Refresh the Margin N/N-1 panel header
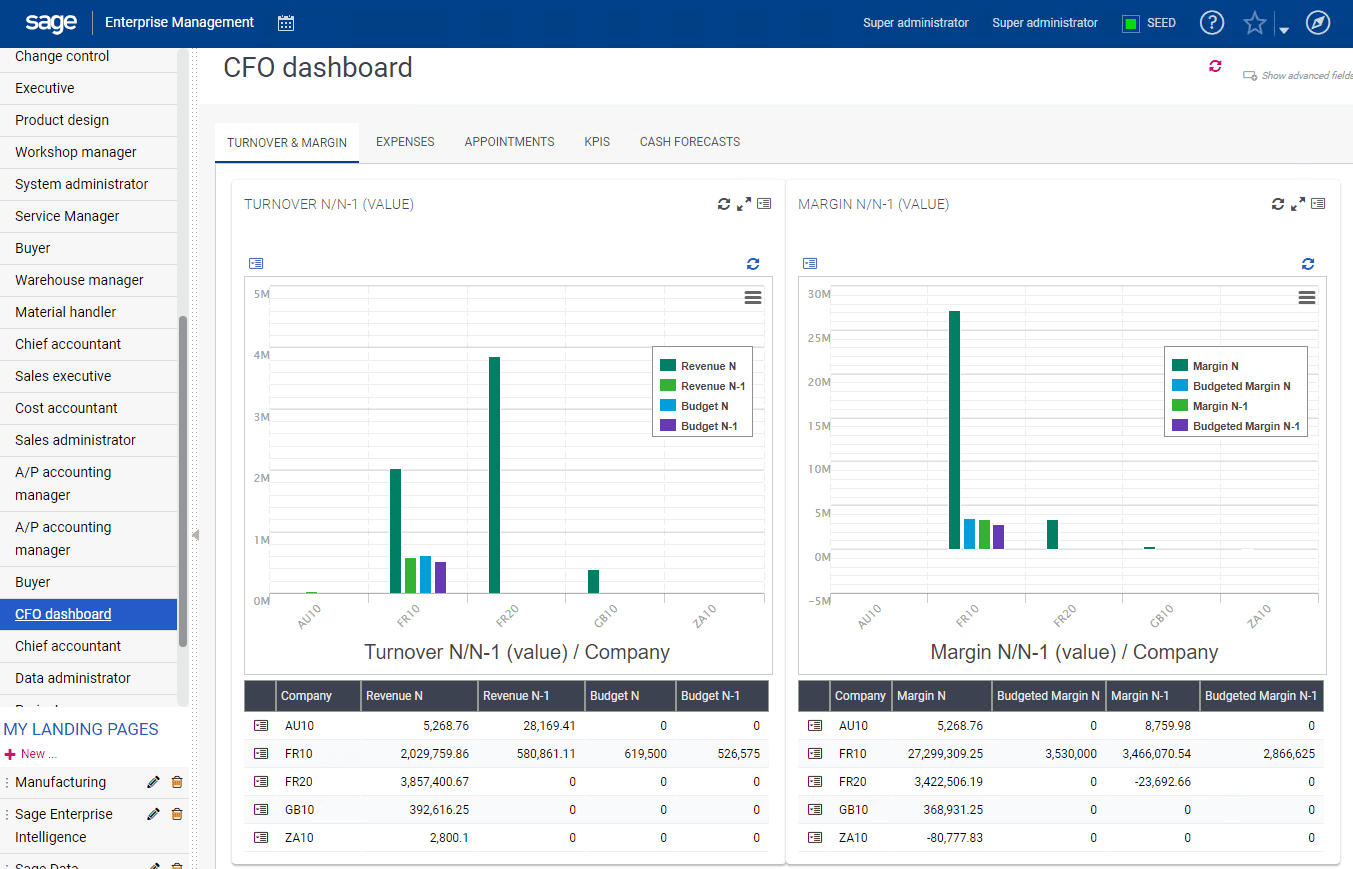1353x869 pixels. coord(1278,204)
